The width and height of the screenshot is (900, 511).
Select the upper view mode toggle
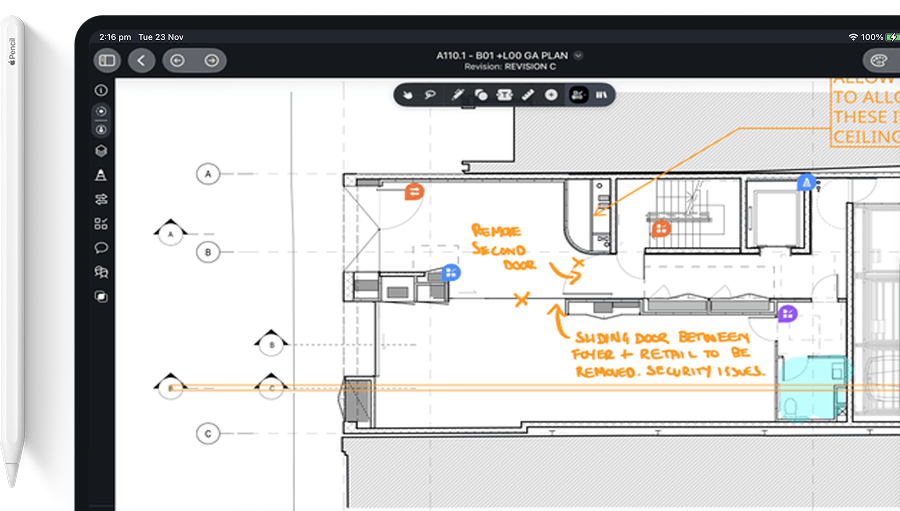point(101,111)
